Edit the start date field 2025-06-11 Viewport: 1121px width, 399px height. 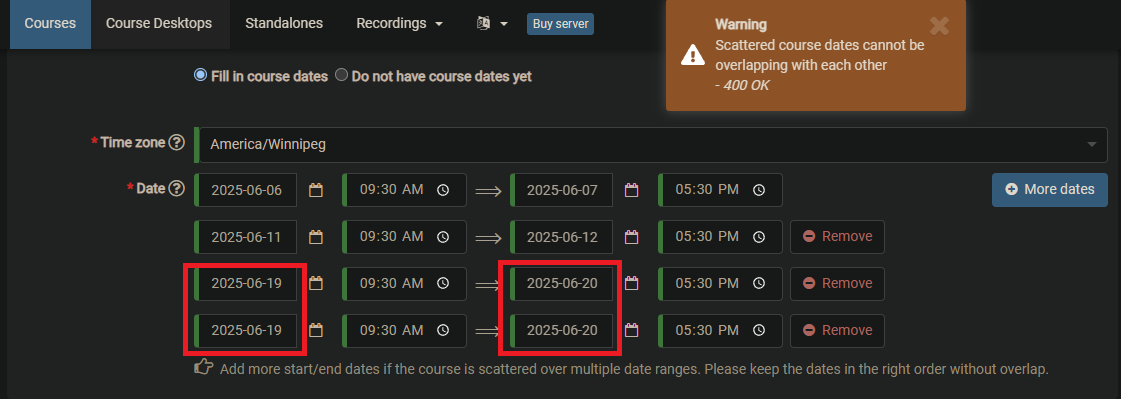click(247, 237)
